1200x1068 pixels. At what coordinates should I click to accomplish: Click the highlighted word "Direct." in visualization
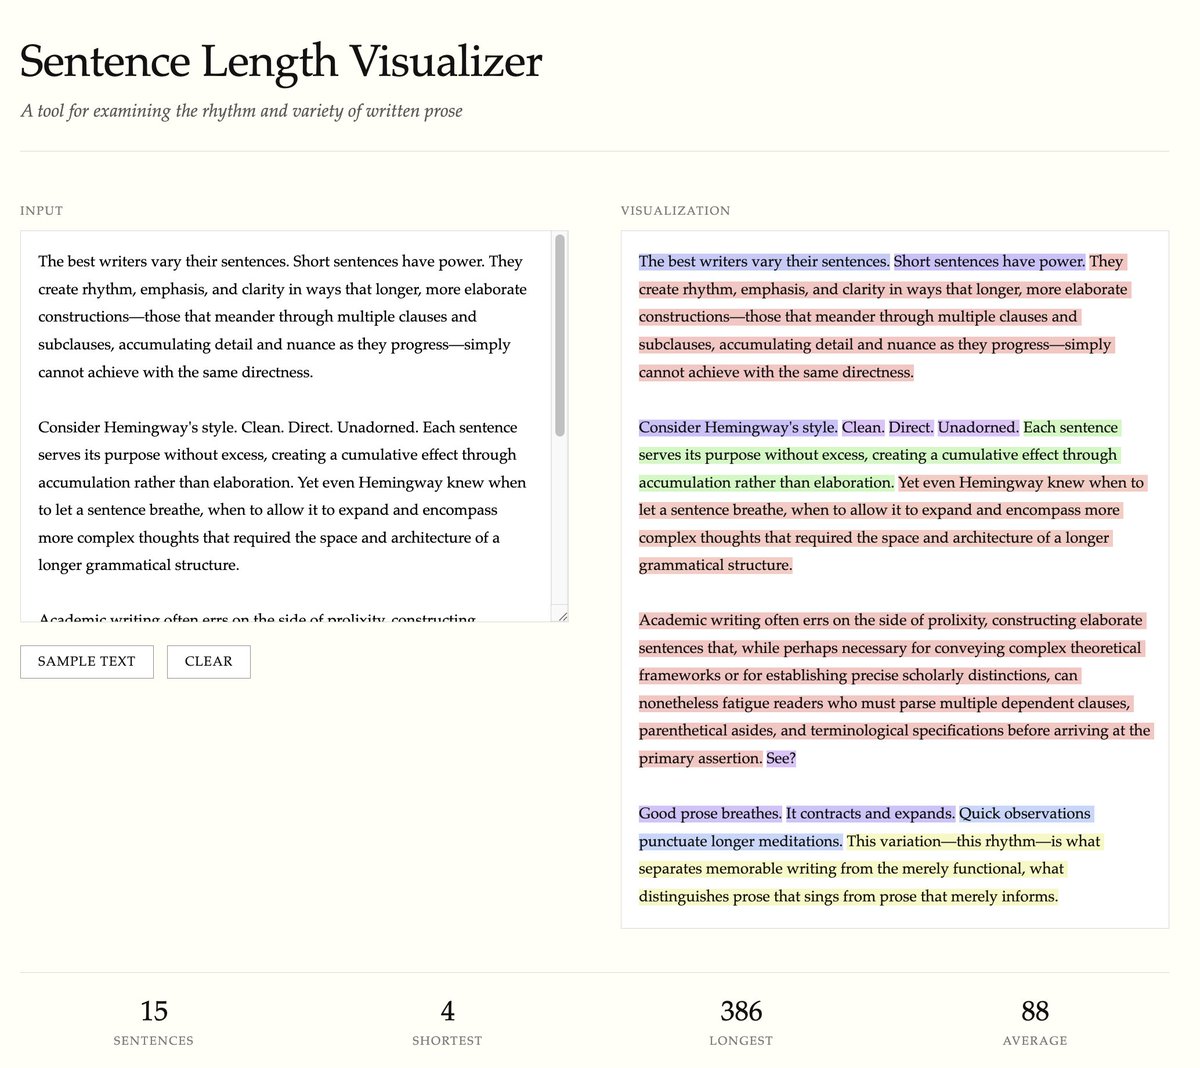tap(910, 428)
